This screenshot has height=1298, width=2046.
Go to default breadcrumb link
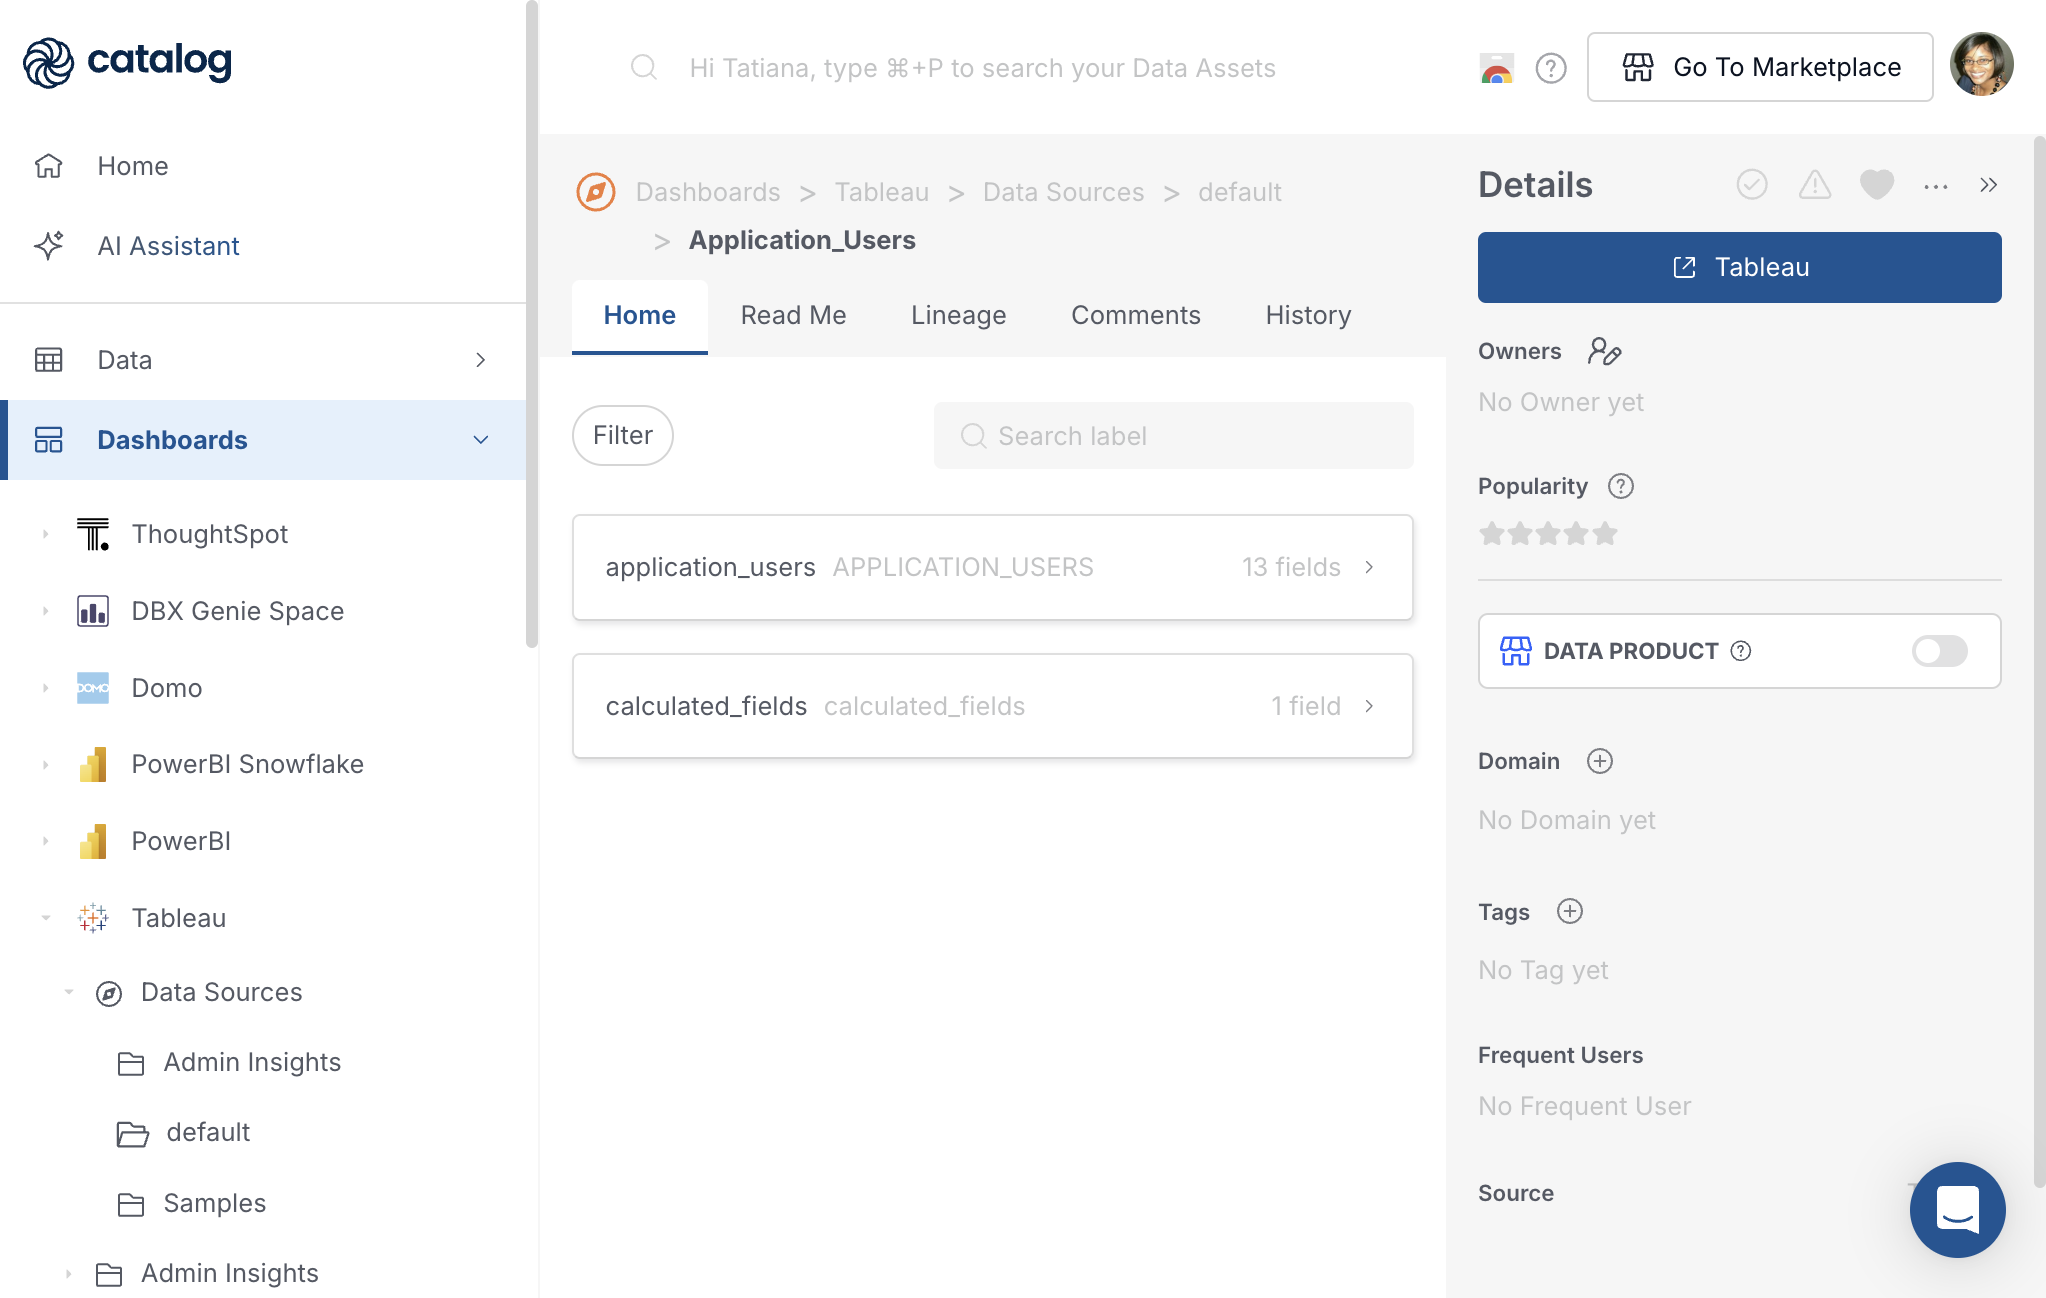point(1240,192)
